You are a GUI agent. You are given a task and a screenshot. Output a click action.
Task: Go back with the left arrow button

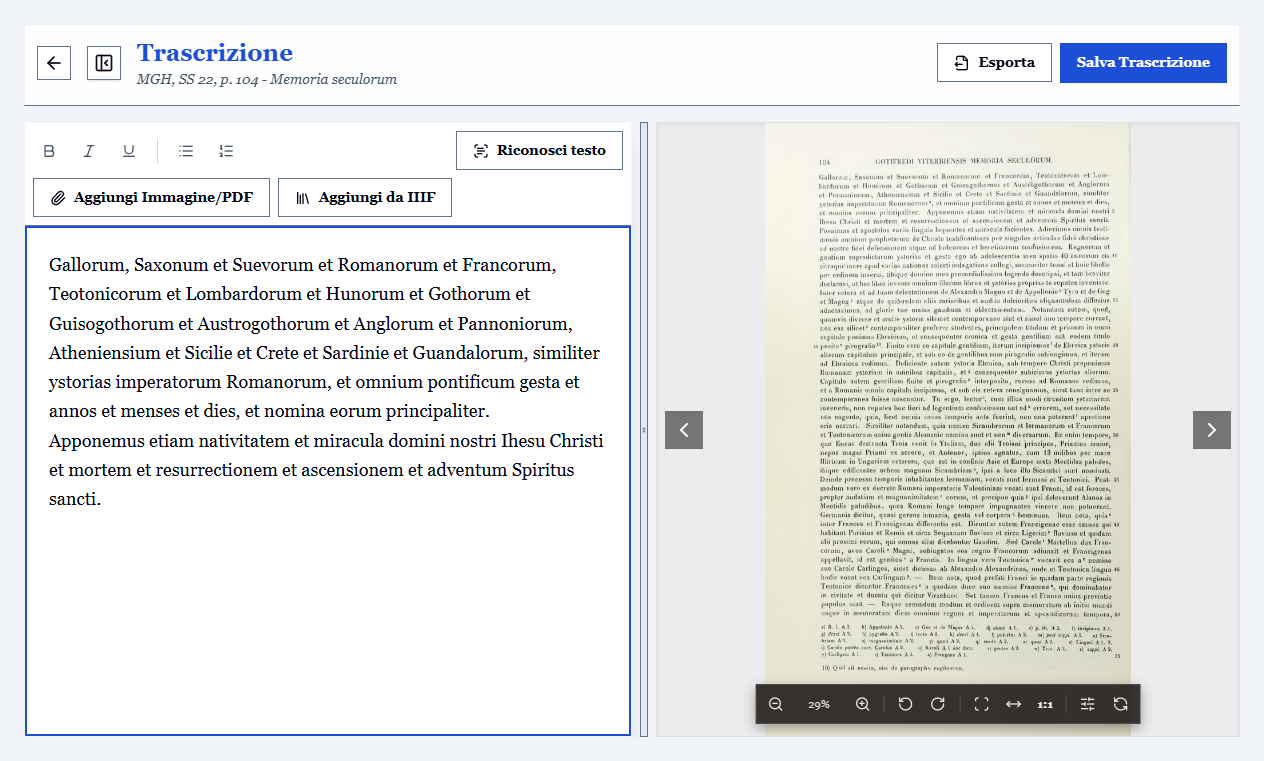click(54, 62)
